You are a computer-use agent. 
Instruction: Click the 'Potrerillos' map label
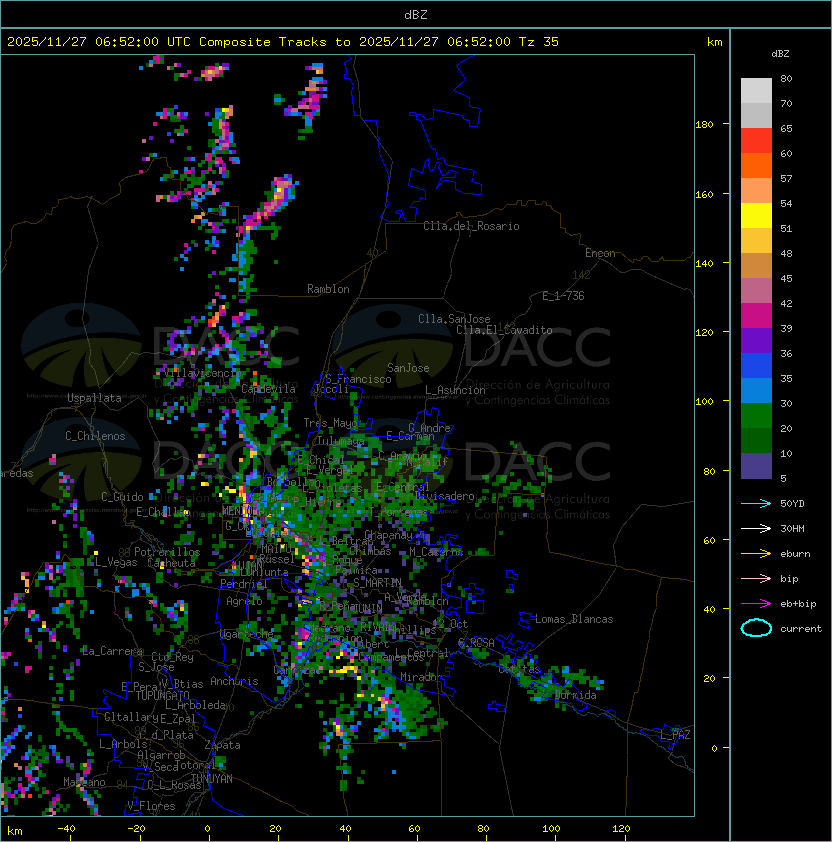pos(167,552)
